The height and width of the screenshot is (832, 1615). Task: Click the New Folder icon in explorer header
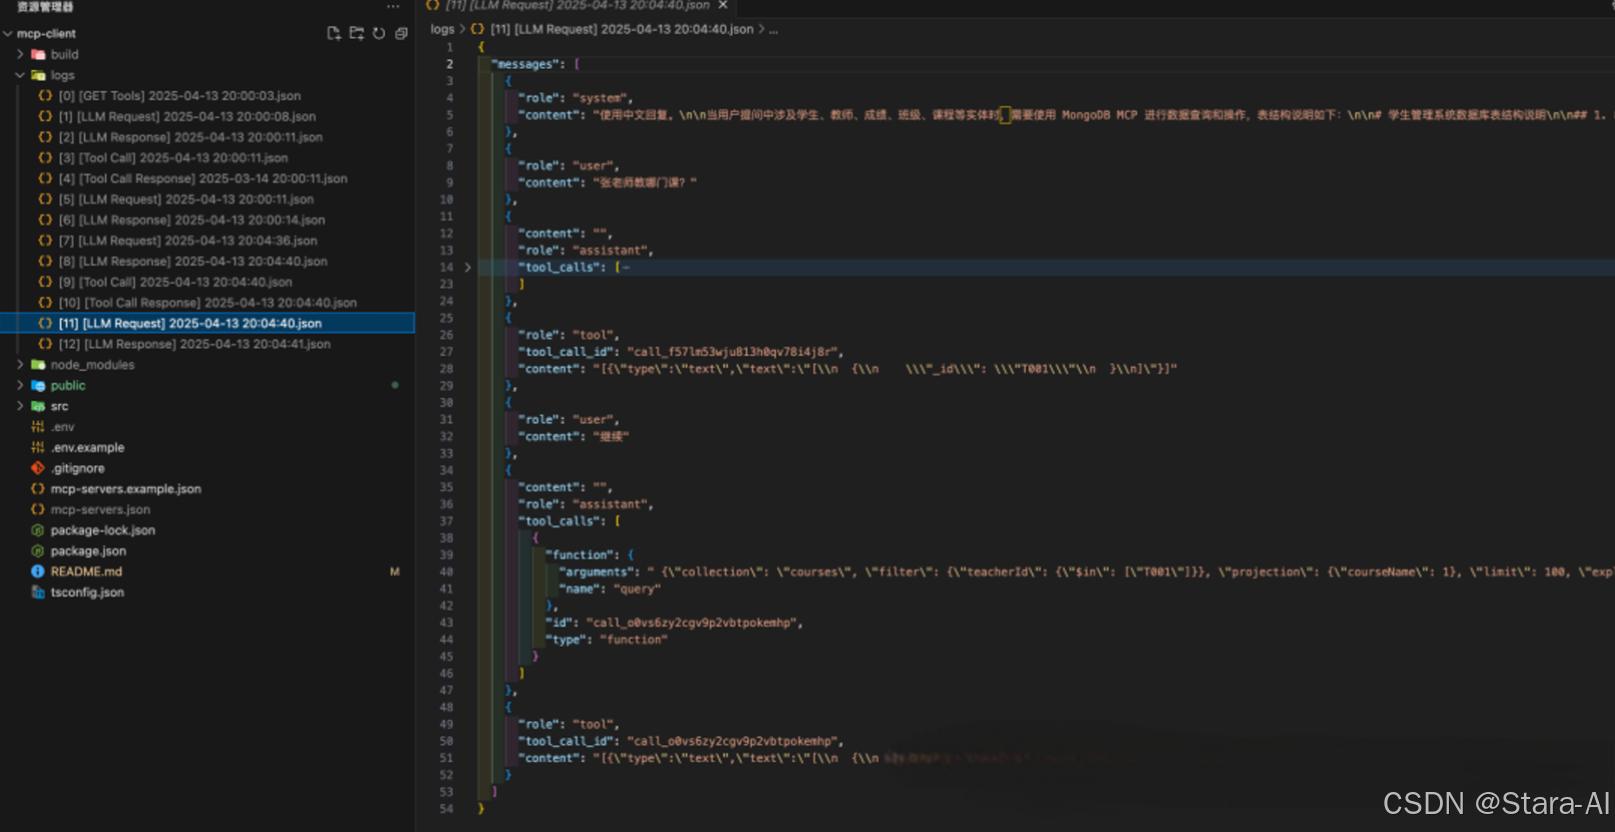[357, 33]
